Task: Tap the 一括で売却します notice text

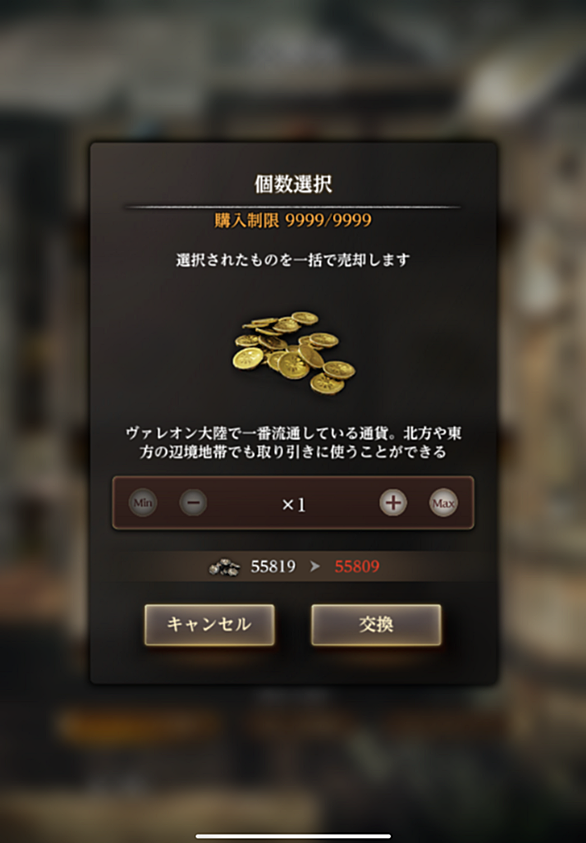Action: pyautogui.click(x=293, y=260)
